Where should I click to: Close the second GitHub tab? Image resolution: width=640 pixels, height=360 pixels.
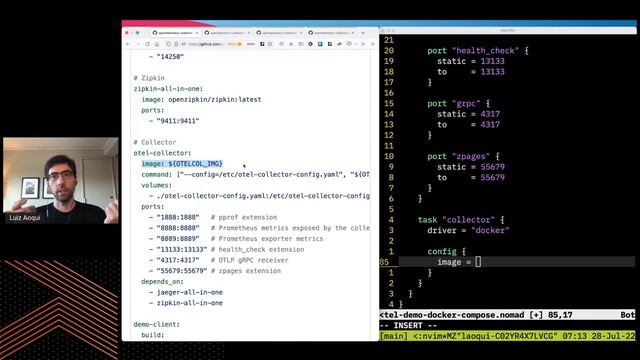point(249,33)
